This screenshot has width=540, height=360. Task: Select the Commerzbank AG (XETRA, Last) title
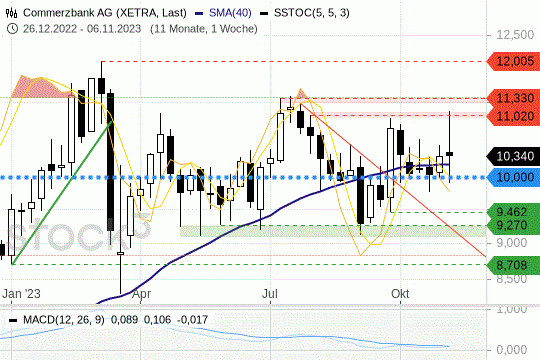(x=105, y=13)
